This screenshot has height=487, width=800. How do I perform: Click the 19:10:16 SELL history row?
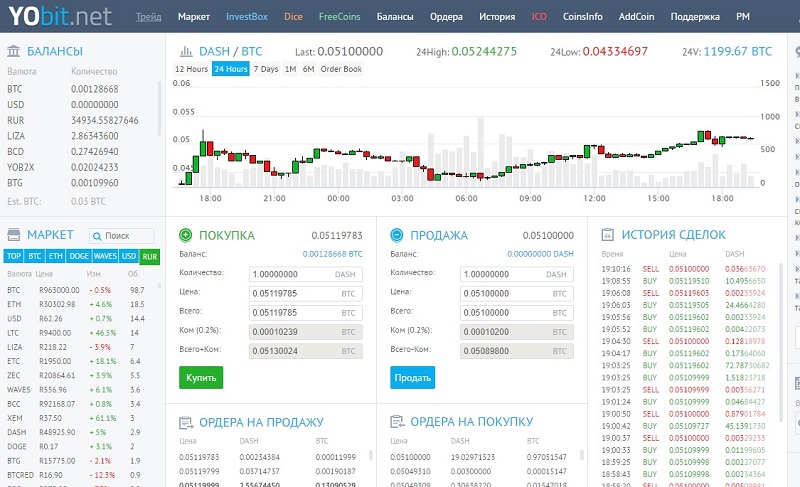pyautogui.click(x=684, y=269)
